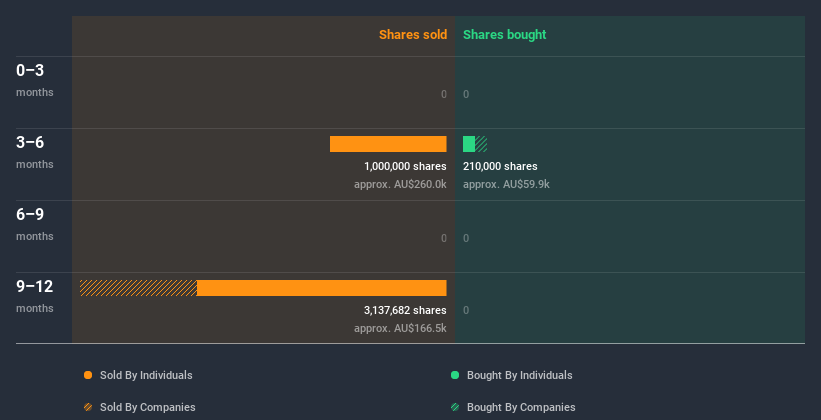Click the 6–9 months row label

click(35, 224)
